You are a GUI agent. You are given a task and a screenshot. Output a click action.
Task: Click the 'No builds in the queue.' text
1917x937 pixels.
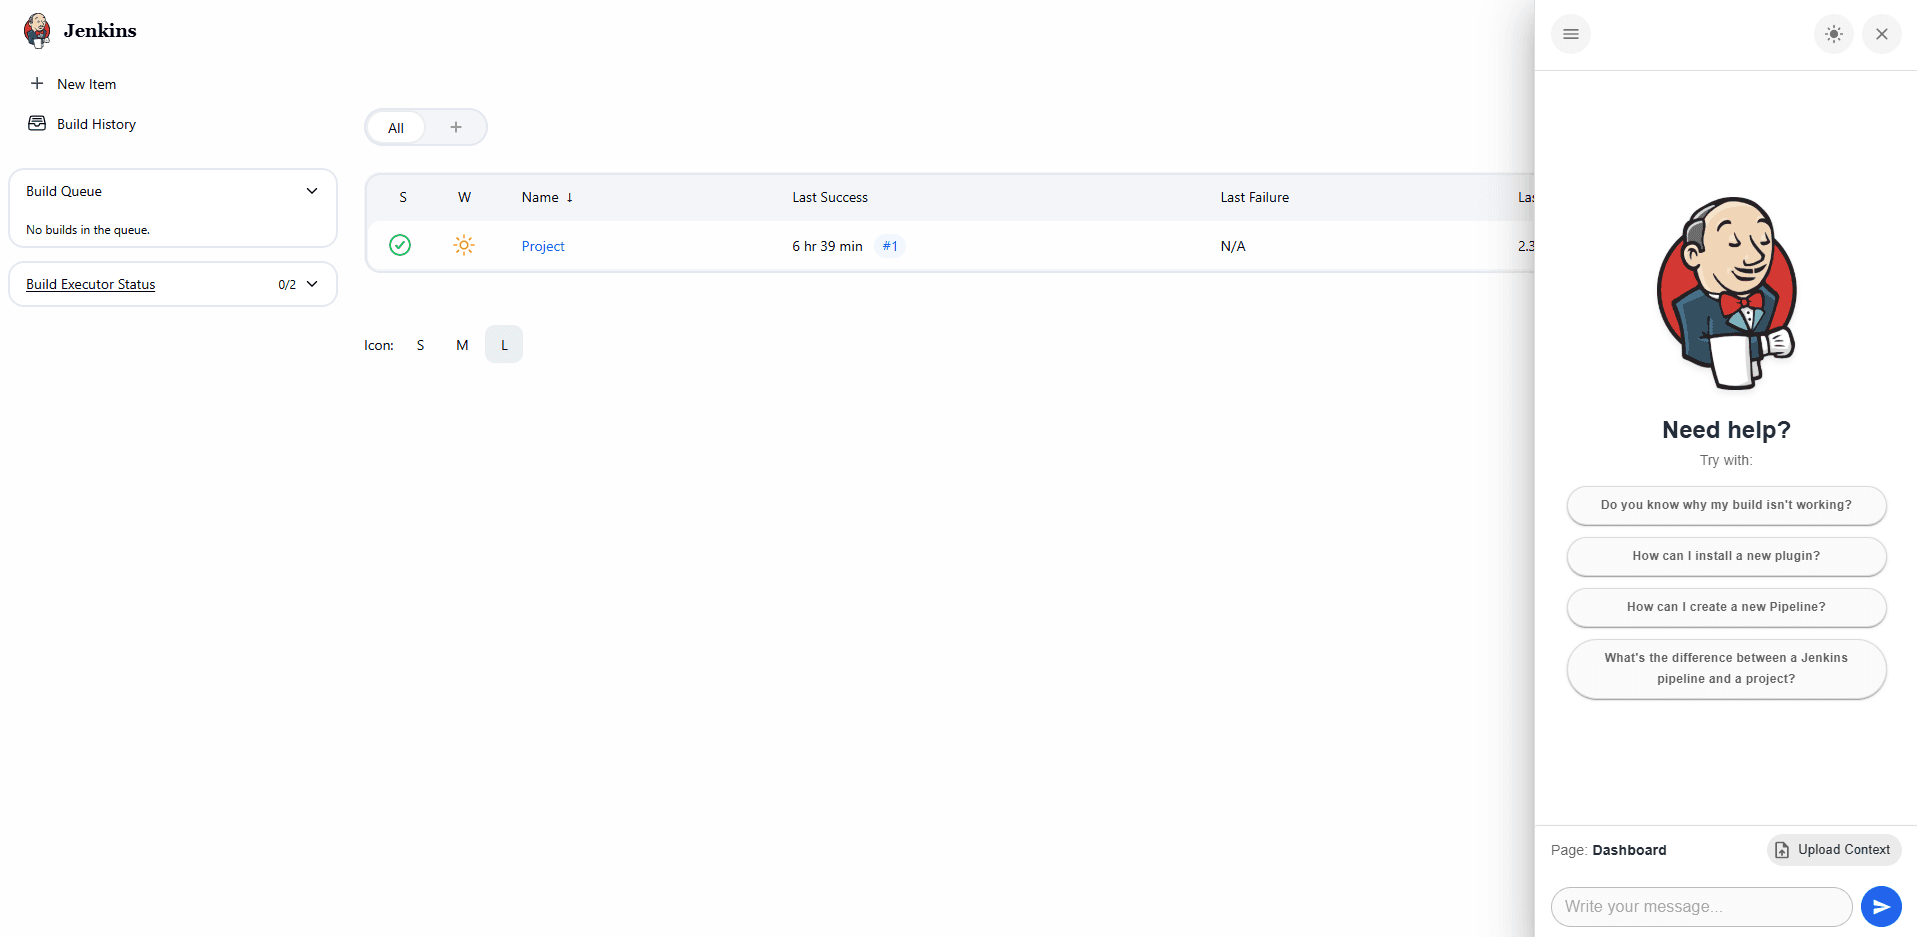(x=88, y=230)
